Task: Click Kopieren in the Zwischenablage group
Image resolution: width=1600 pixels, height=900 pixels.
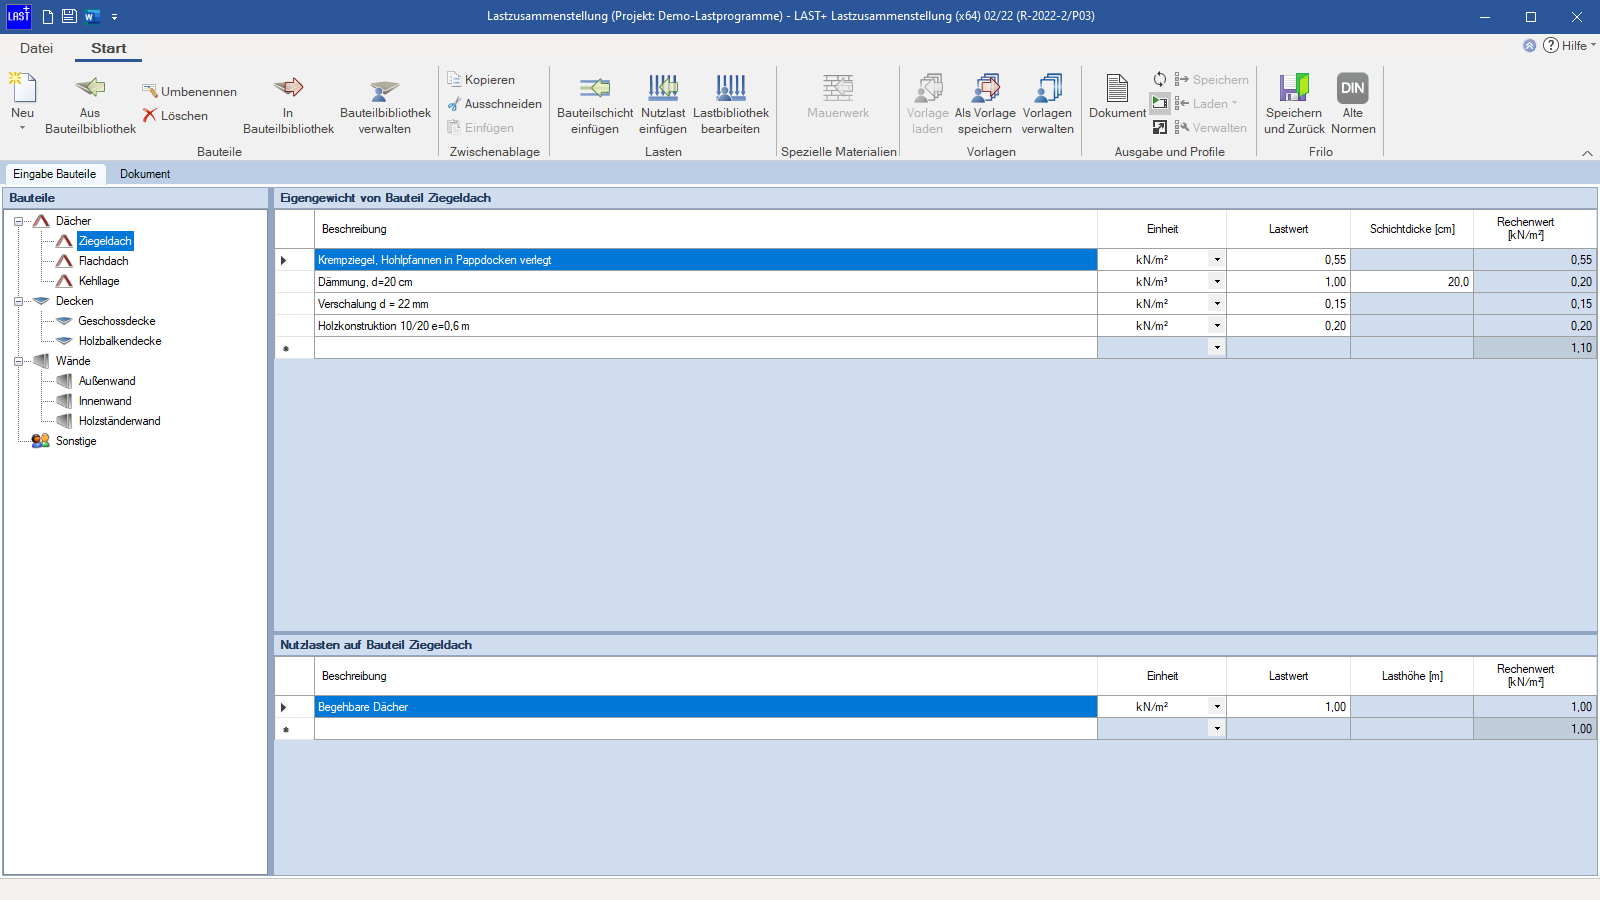Action: click(x=481, y=79)
